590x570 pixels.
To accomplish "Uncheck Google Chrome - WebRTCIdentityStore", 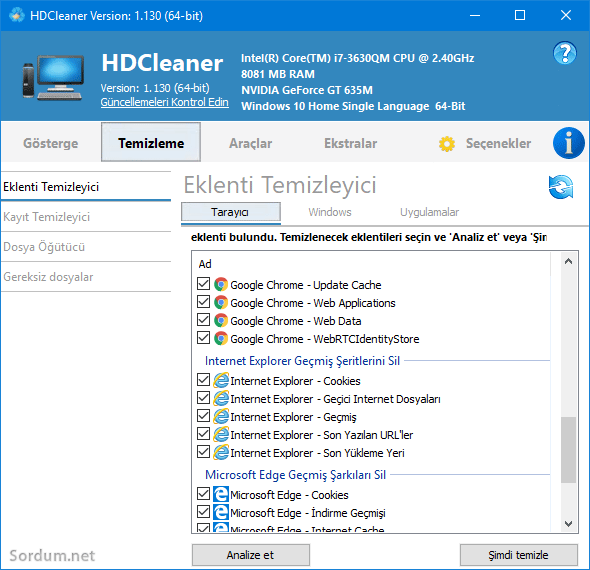I will (x=204, y=338).
